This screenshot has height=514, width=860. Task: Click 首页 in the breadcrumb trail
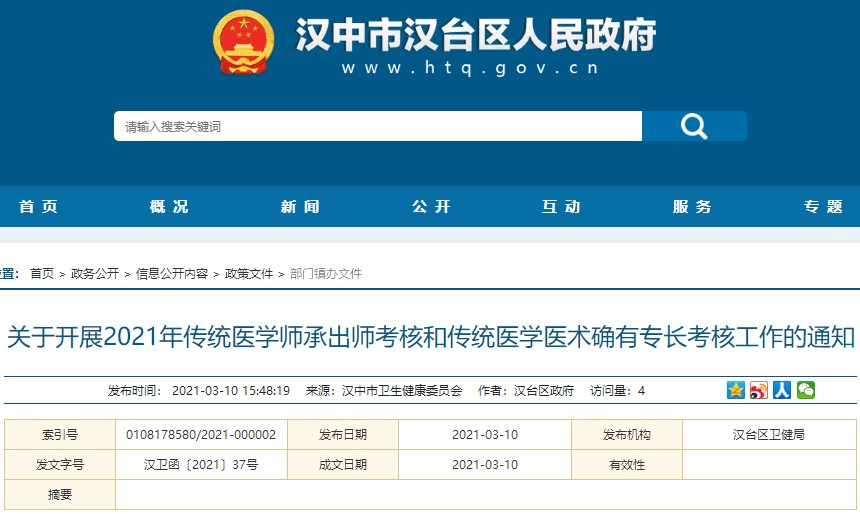[x=42, y=273]
